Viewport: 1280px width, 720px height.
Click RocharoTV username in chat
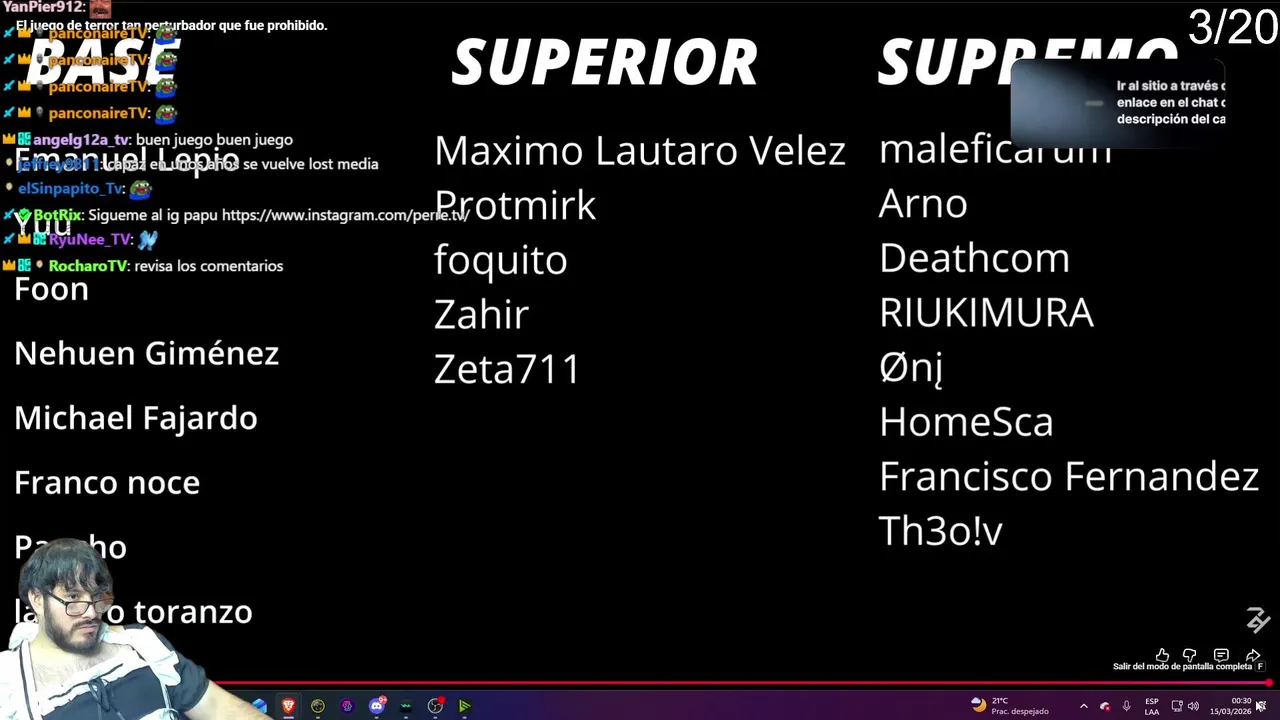tap(88, 266)
